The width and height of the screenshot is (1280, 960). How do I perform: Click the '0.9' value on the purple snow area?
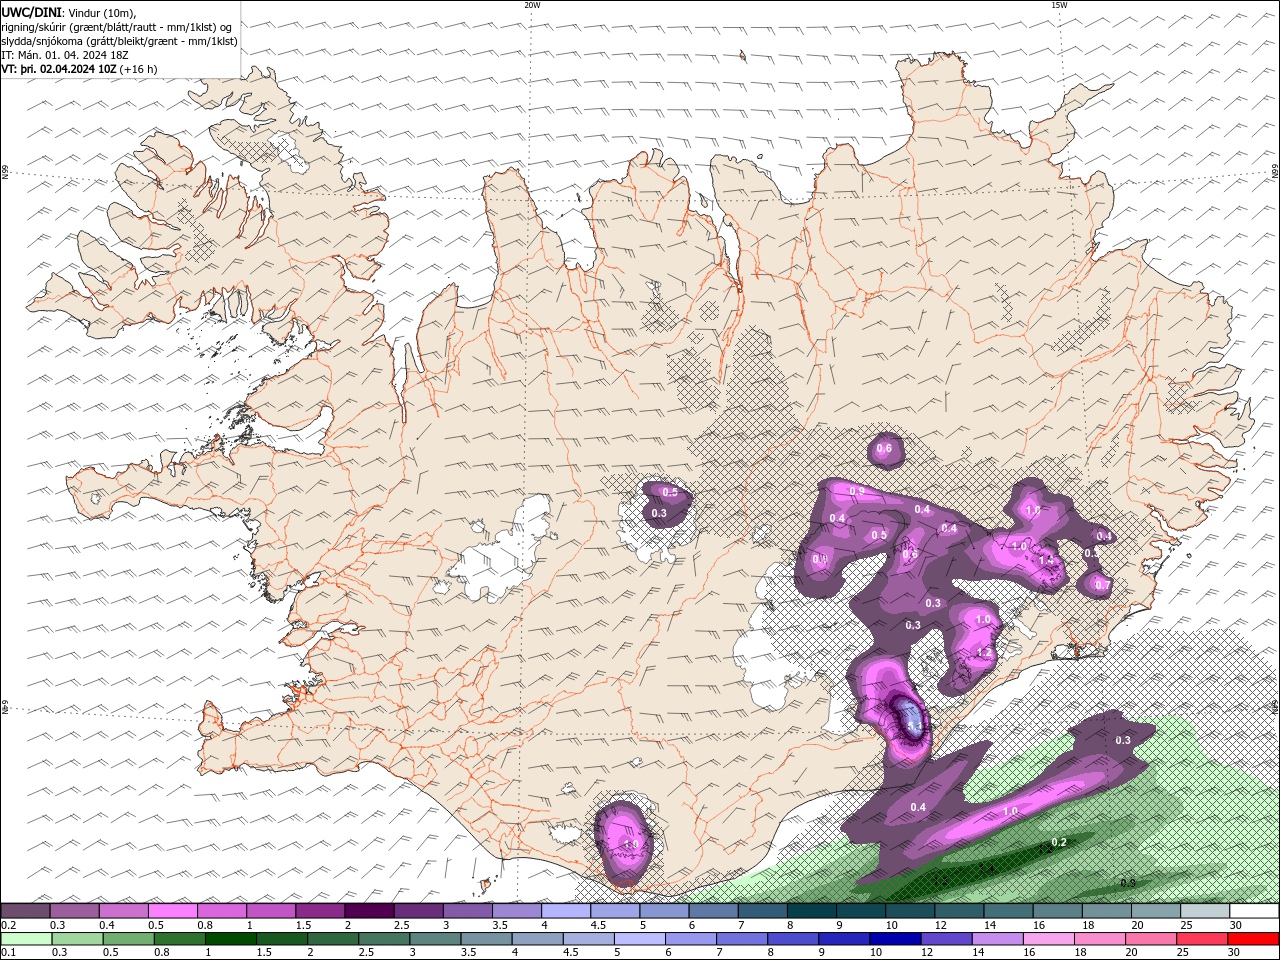click(x=857, y=491)
